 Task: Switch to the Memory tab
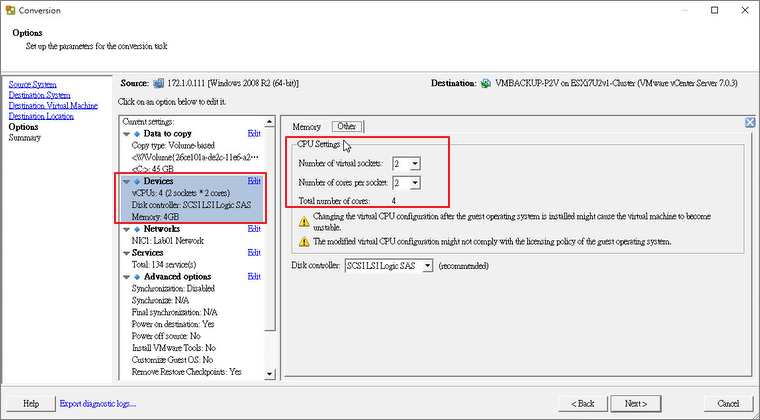click(x=306, y=127)
